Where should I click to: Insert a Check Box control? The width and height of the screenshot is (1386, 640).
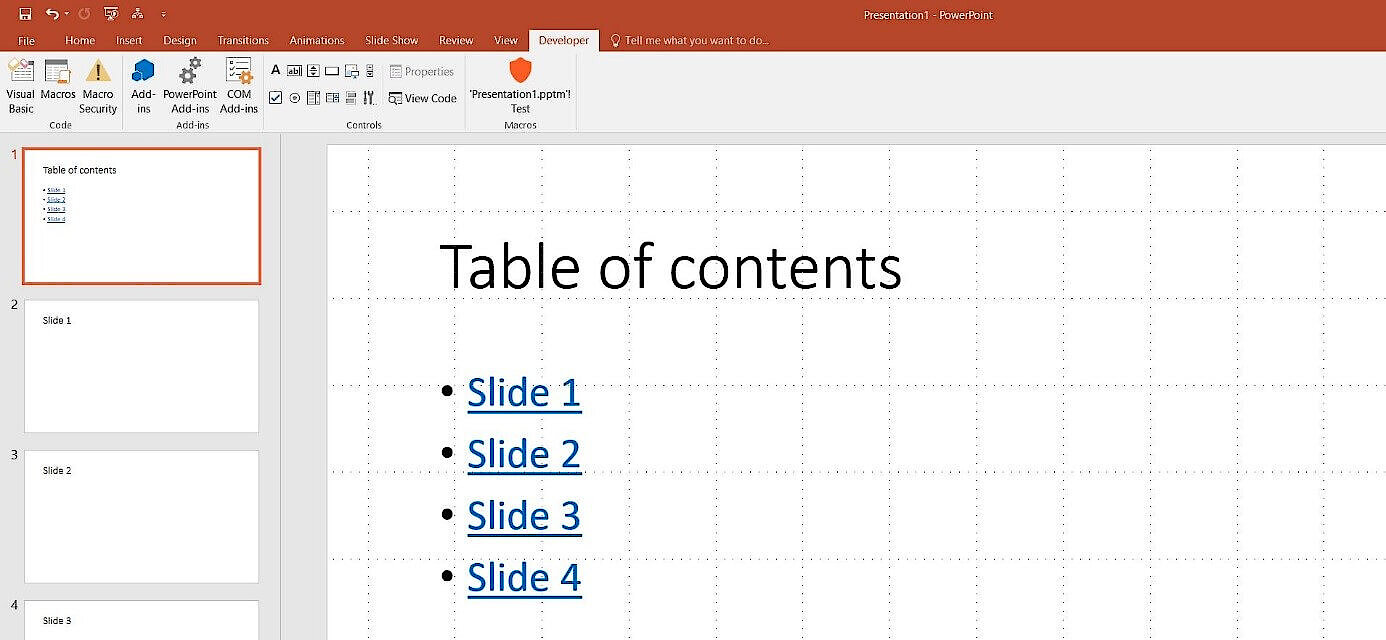click(x=276, y=97)
